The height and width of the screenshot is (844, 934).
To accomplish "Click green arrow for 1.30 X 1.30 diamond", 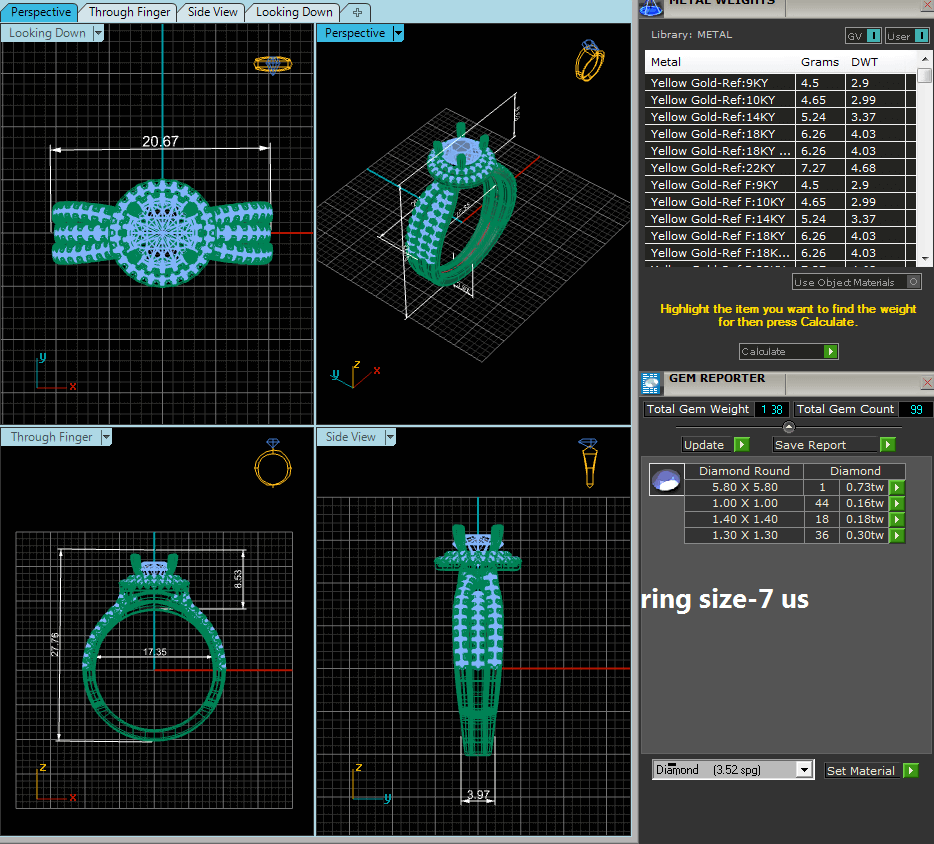I will (897, 536).
